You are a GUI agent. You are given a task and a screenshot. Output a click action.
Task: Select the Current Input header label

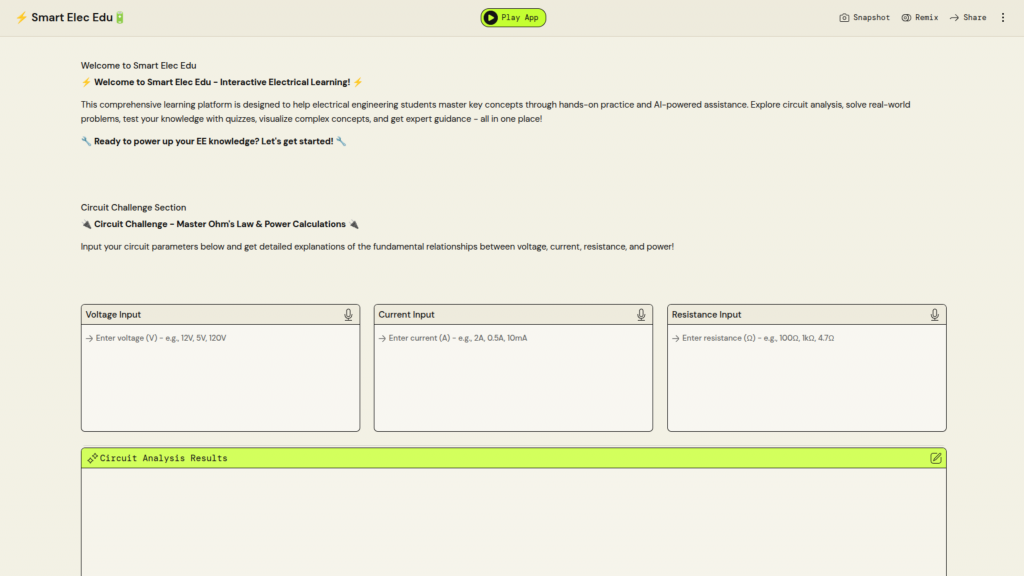(406, 315)
